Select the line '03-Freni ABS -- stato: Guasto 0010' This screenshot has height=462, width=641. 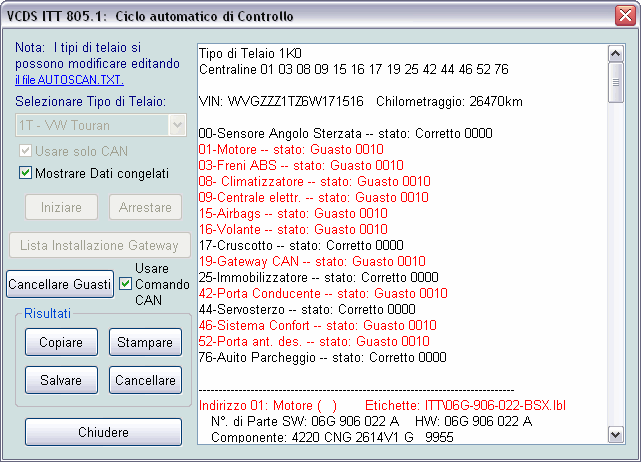(x=301, y=165)
